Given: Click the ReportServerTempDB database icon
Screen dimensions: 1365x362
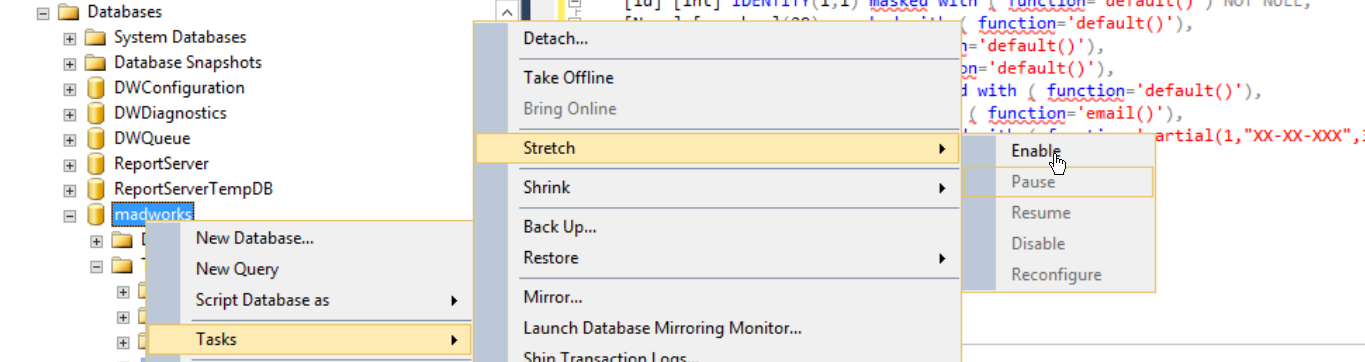Looking at the screenshot, I should [96, 189].
